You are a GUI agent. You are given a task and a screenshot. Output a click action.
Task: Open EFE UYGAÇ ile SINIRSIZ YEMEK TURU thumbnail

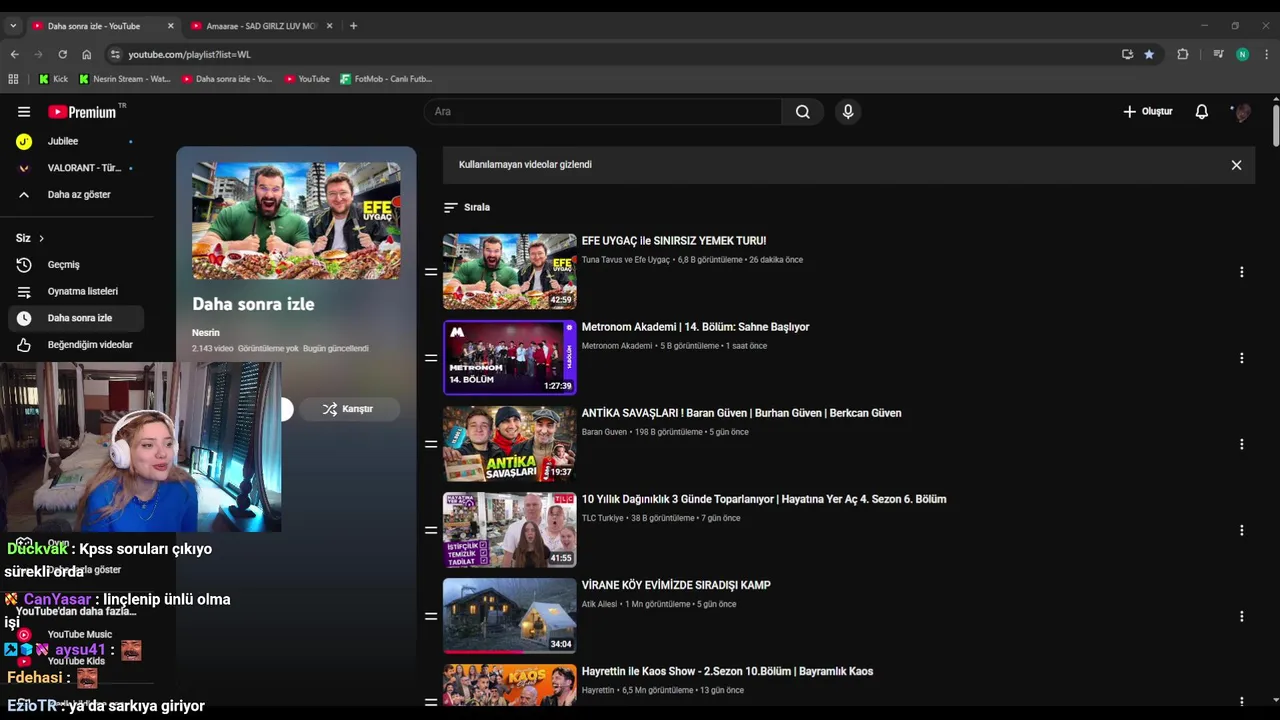click(510, 271)
